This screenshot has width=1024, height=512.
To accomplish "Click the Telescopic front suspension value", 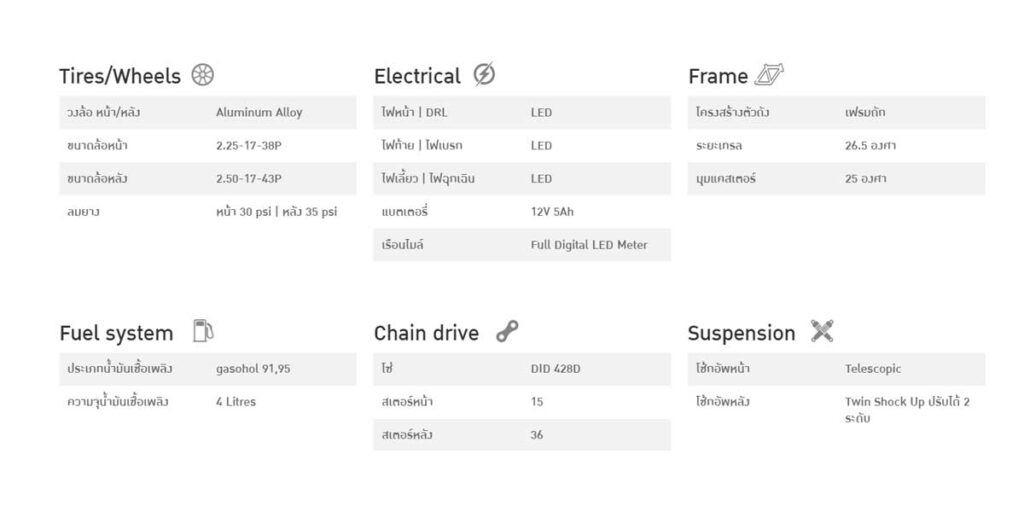I will click(x=872, y=369).
